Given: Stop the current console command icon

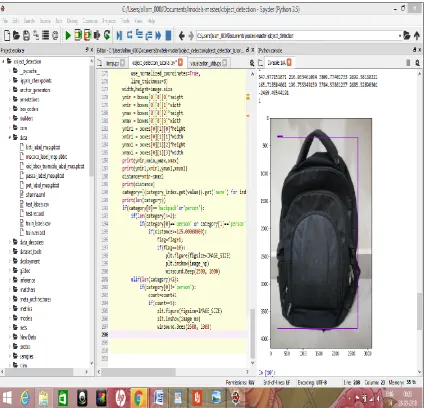Looking at the screenshot, I should coord(408,63).
